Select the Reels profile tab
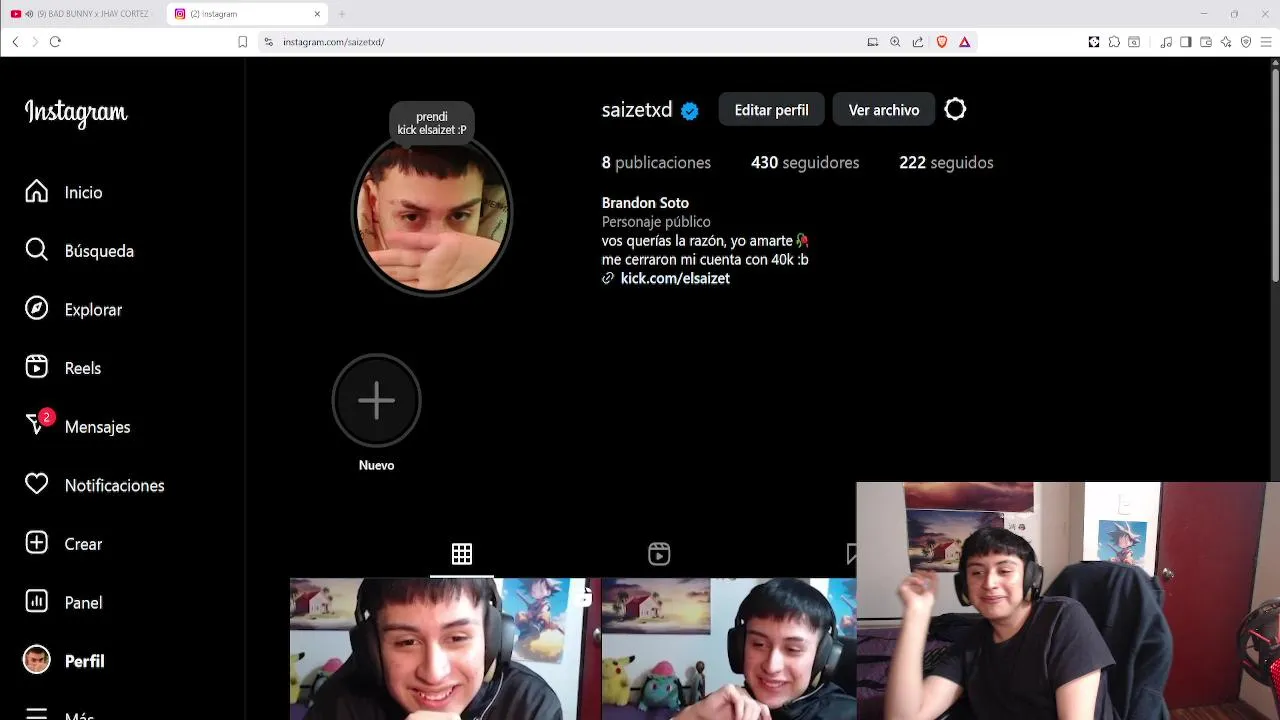Image resolution: width=1280 pixels, height=720 pixels. tap(659, 554)
